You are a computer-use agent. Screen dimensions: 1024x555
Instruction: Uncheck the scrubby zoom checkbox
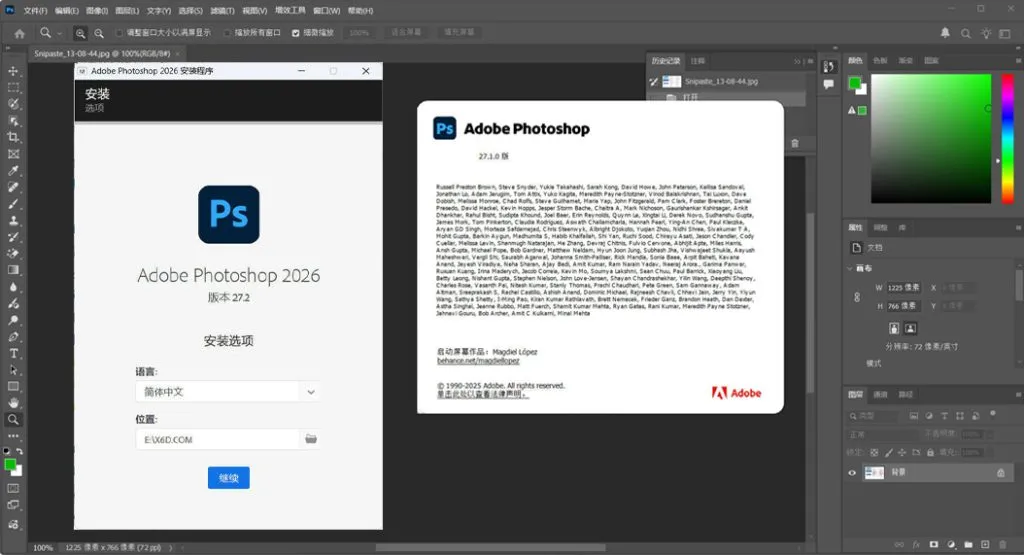point(296,33)
